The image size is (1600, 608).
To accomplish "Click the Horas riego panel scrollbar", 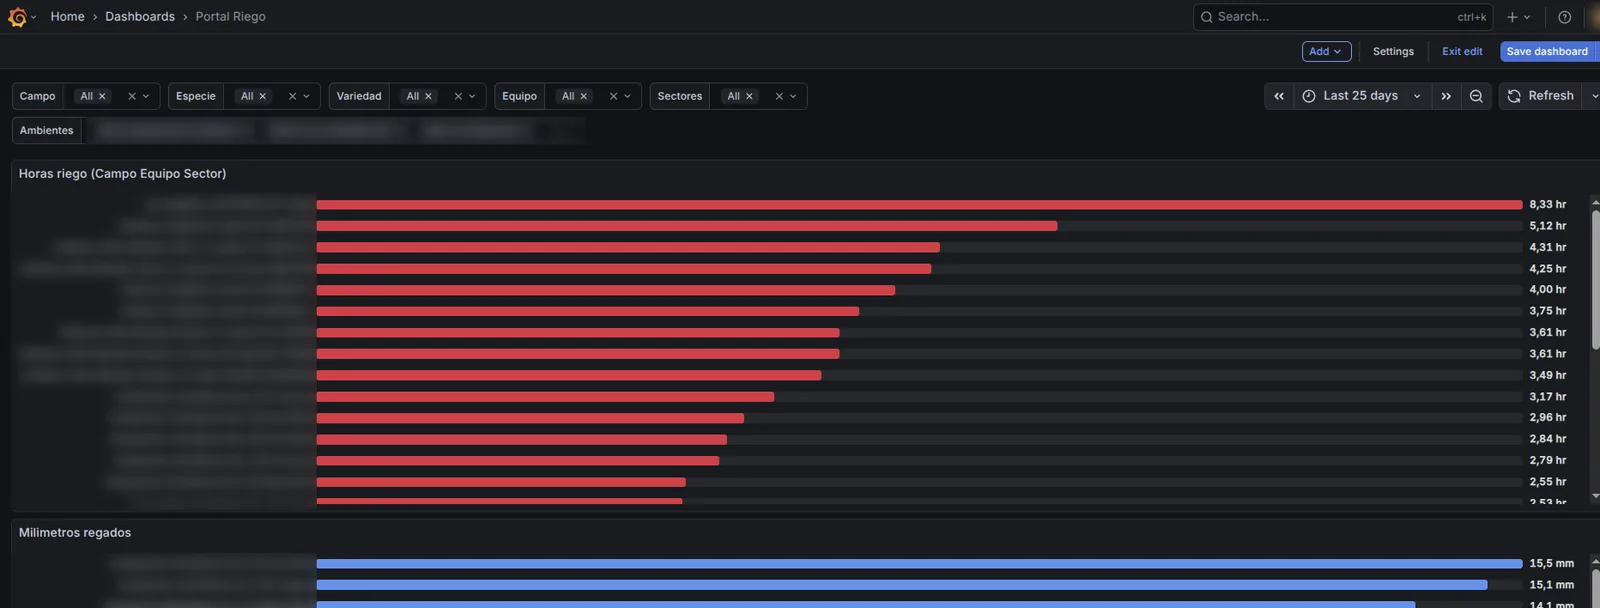I will [1595, 280].
